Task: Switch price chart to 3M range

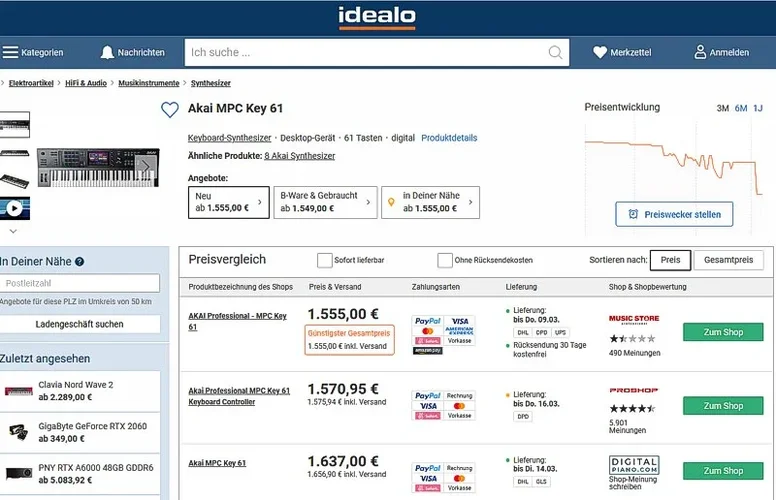Action: (x=722, y=108)
